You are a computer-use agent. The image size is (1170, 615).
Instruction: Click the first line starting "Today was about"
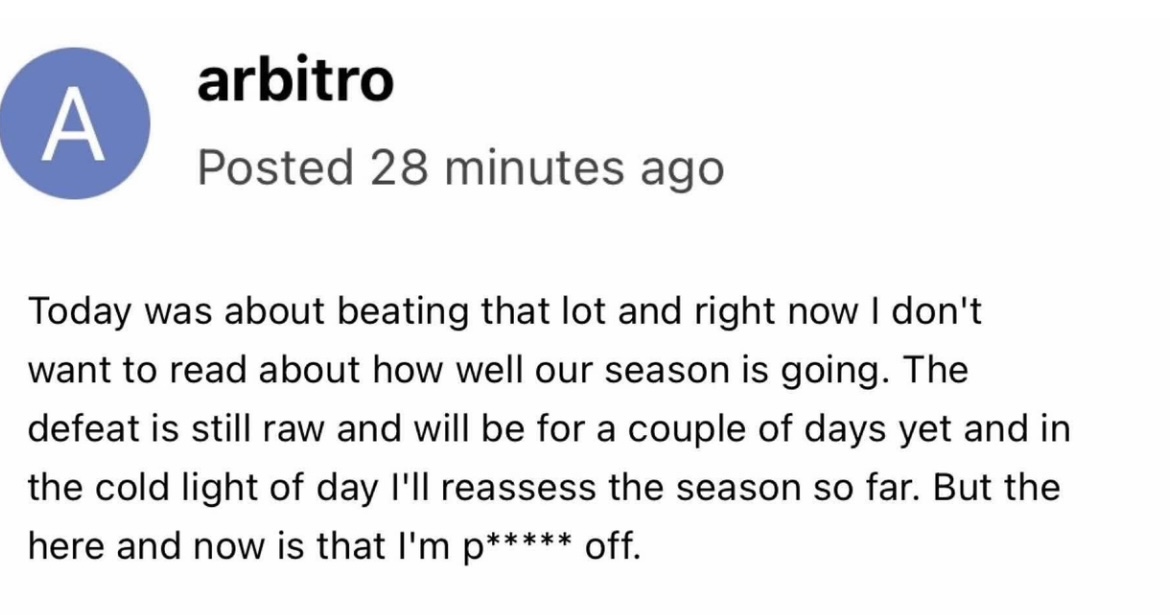coord(505,314)
